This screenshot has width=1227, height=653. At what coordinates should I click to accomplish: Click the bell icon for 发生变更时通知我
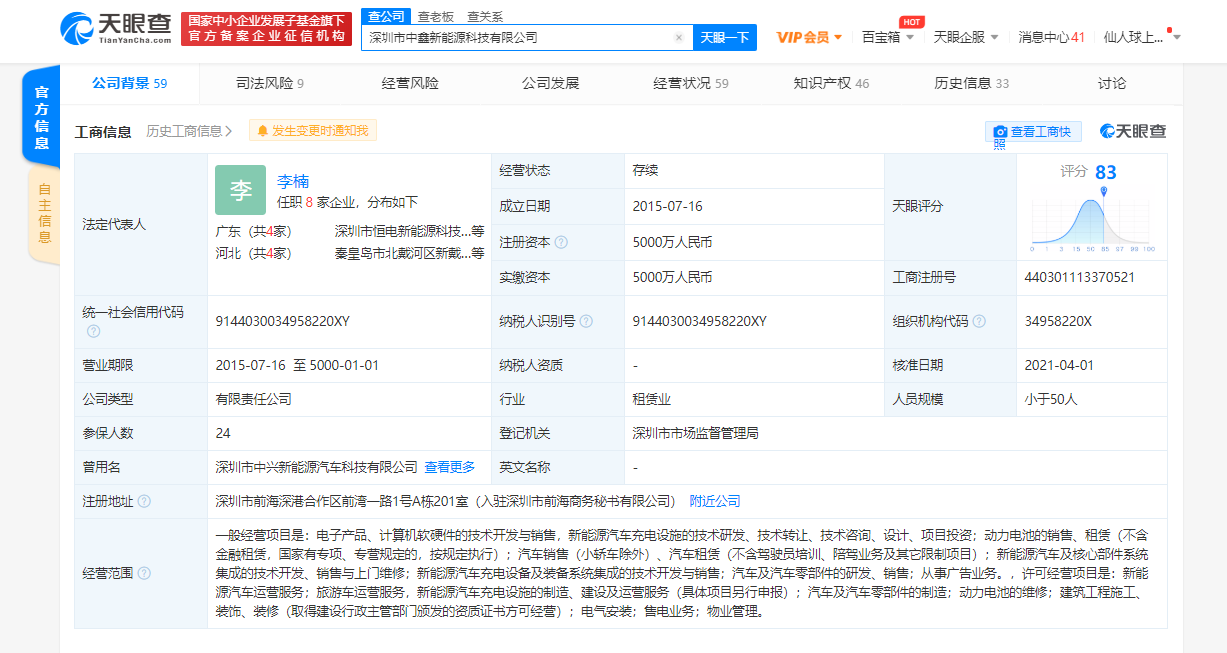(262, 130)
